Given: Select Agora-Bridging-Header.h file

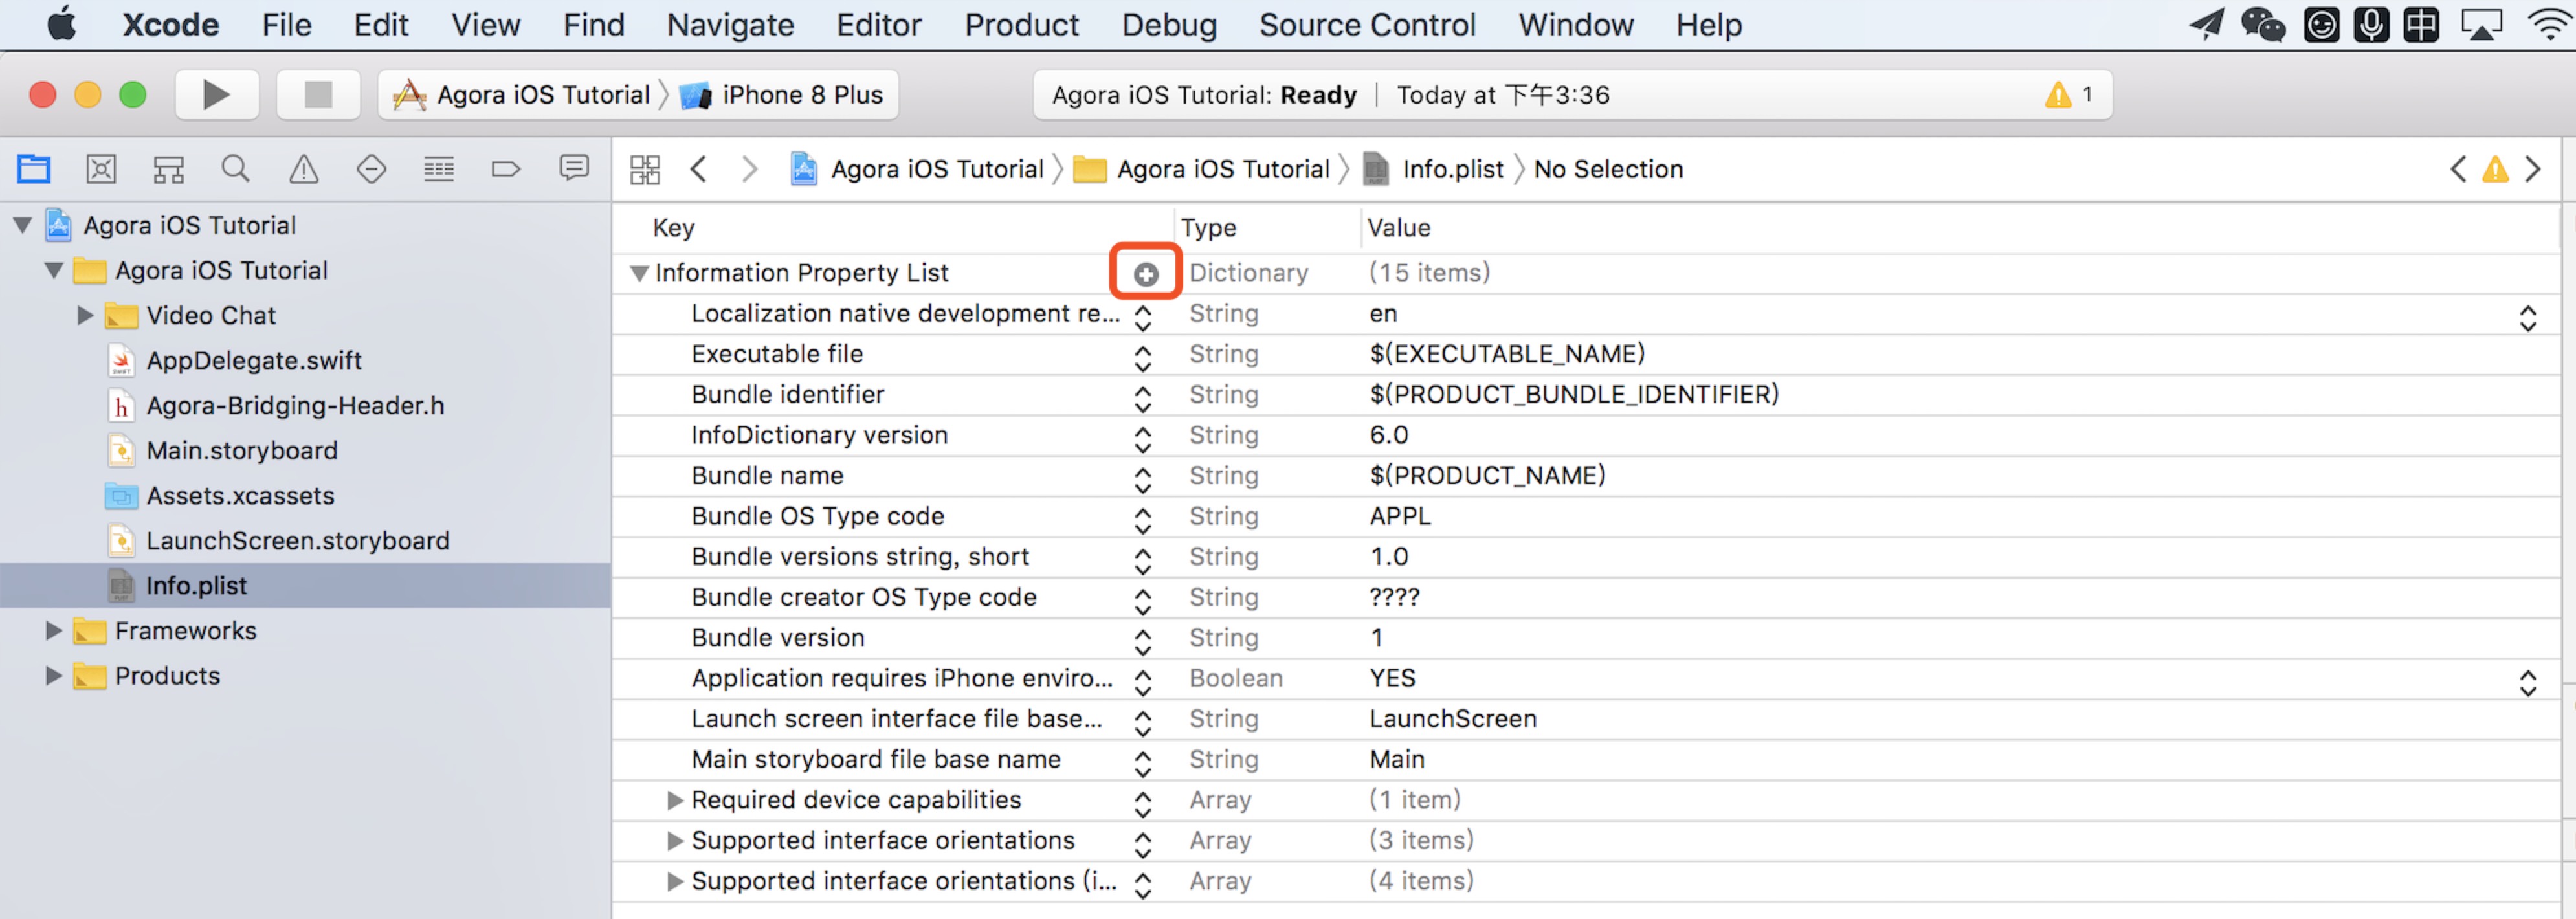Looking at the screenshot, I should point(295,405).
